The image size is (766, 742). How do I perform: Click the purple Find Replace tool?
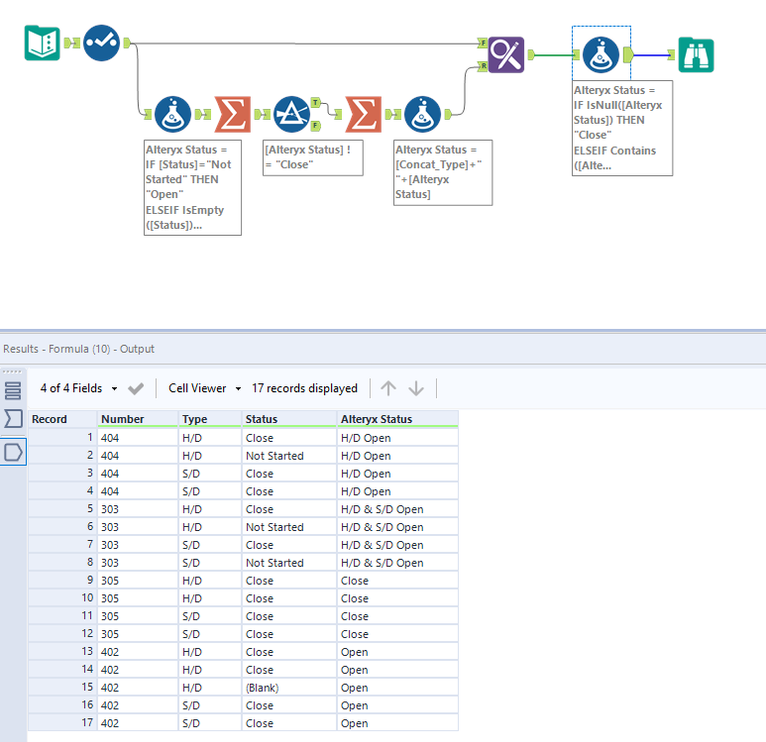506,54
